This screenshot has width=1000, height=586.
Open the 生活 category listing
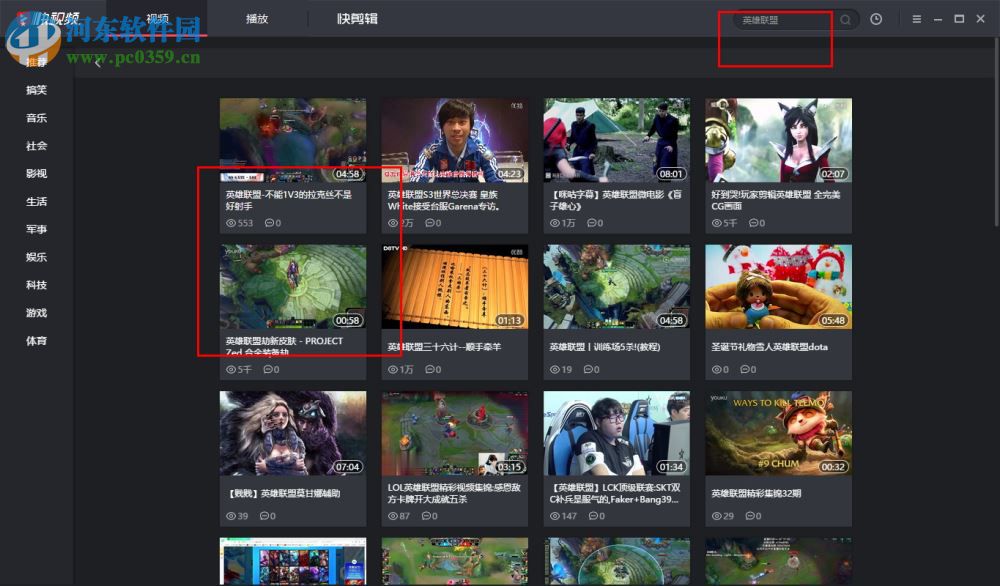pyautogui.click(x=35, y=202)
